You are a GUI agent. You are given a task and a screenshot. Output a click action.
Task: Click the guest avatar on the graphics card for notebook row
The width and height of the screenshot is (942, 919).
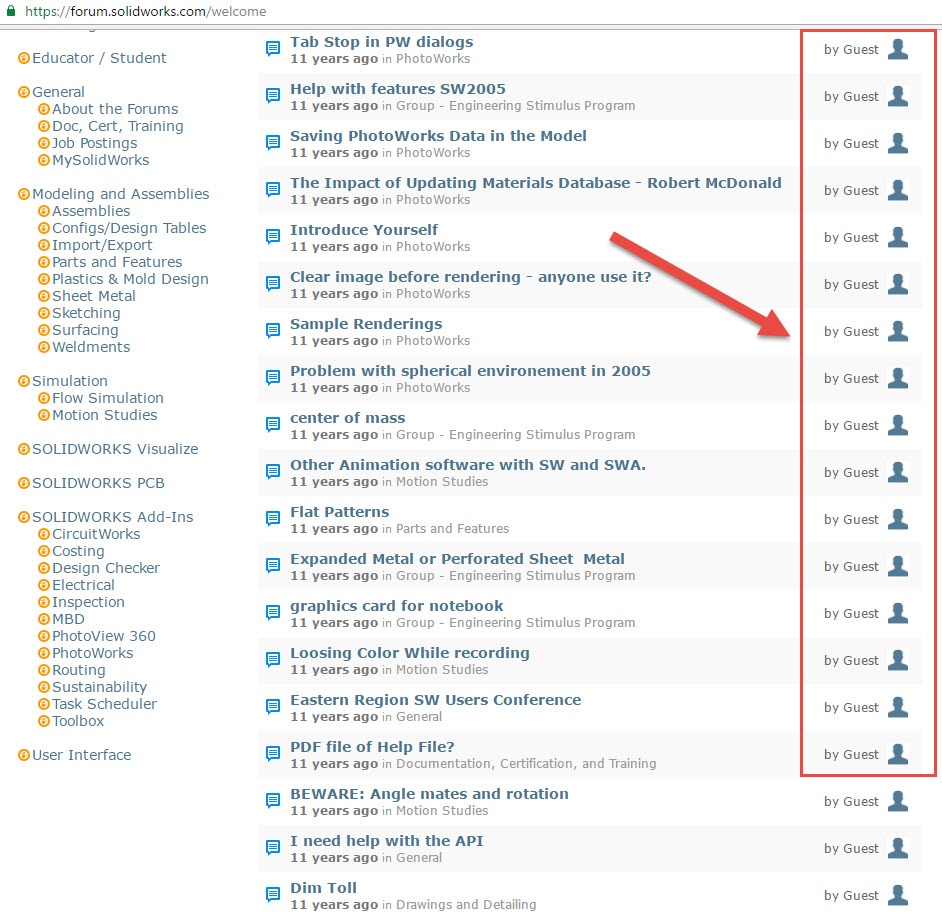898,613
